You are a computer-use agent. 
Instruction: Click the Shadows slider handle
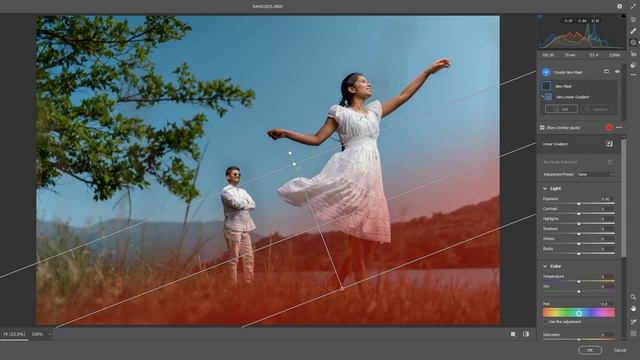pos(579,234)
